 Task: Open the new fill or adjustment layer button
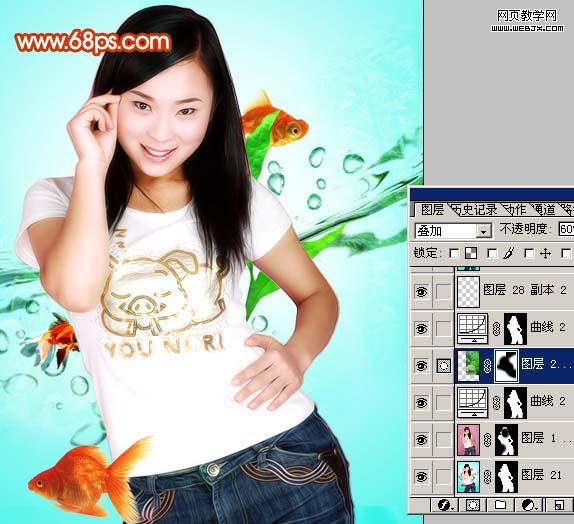529,505
